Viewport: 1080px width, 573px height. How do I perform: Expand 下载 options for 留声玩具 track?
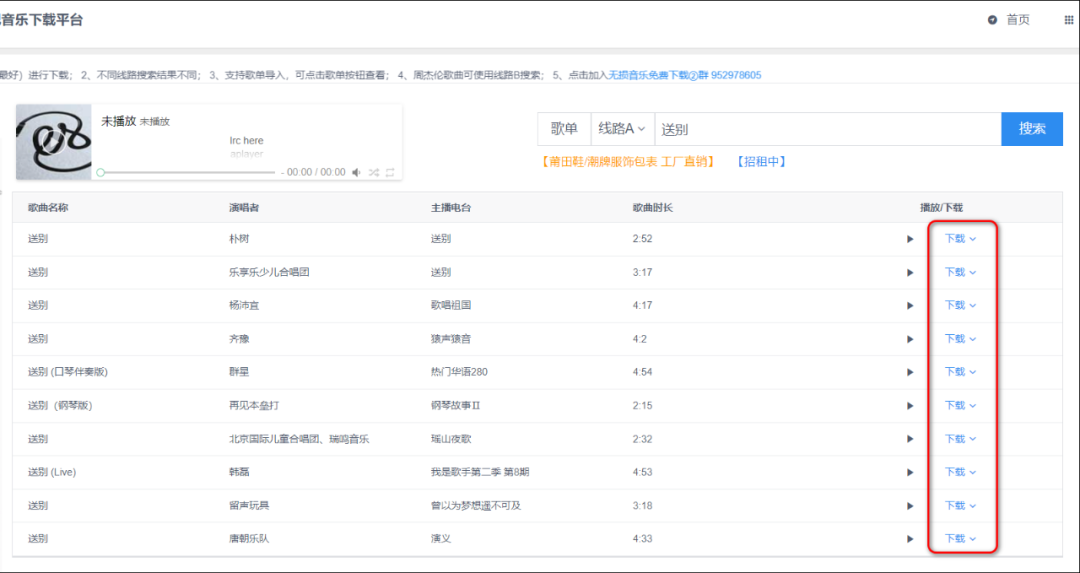tap(960, 506)
